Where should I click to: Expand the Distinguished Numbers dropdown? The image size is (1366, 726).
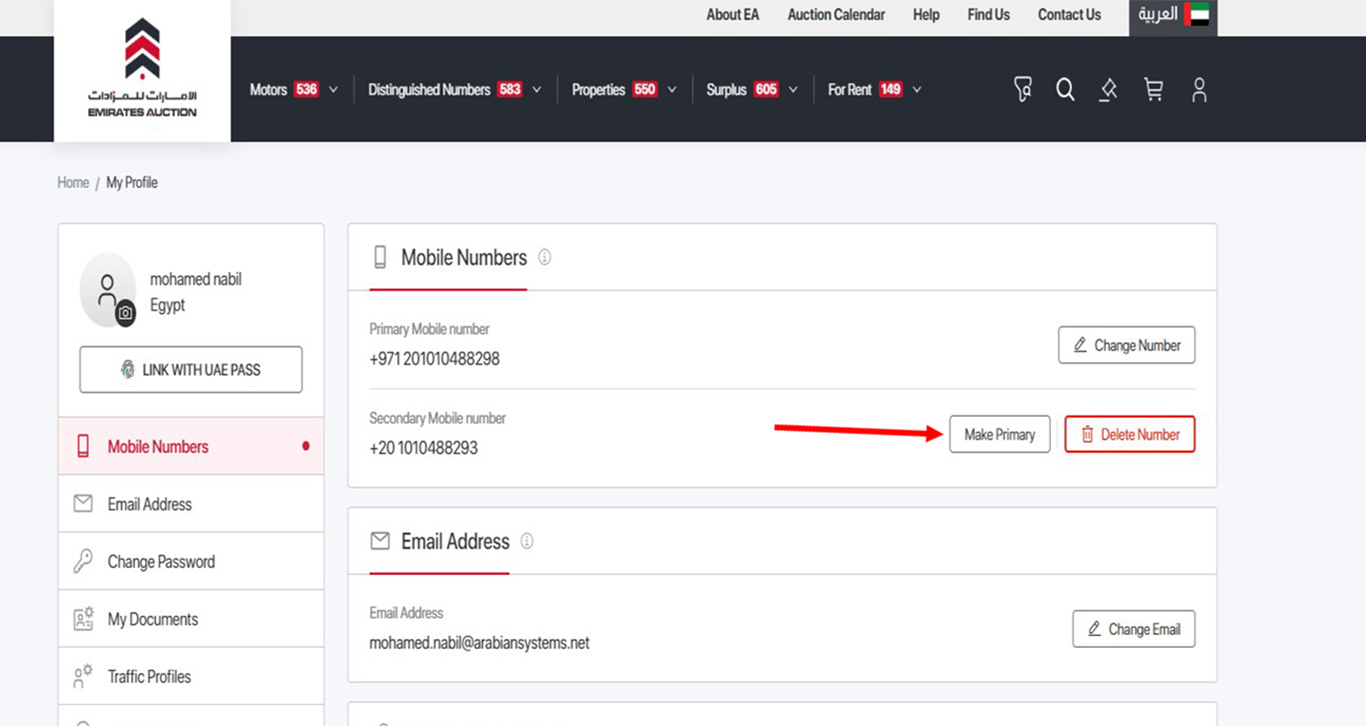coord(454,90)
